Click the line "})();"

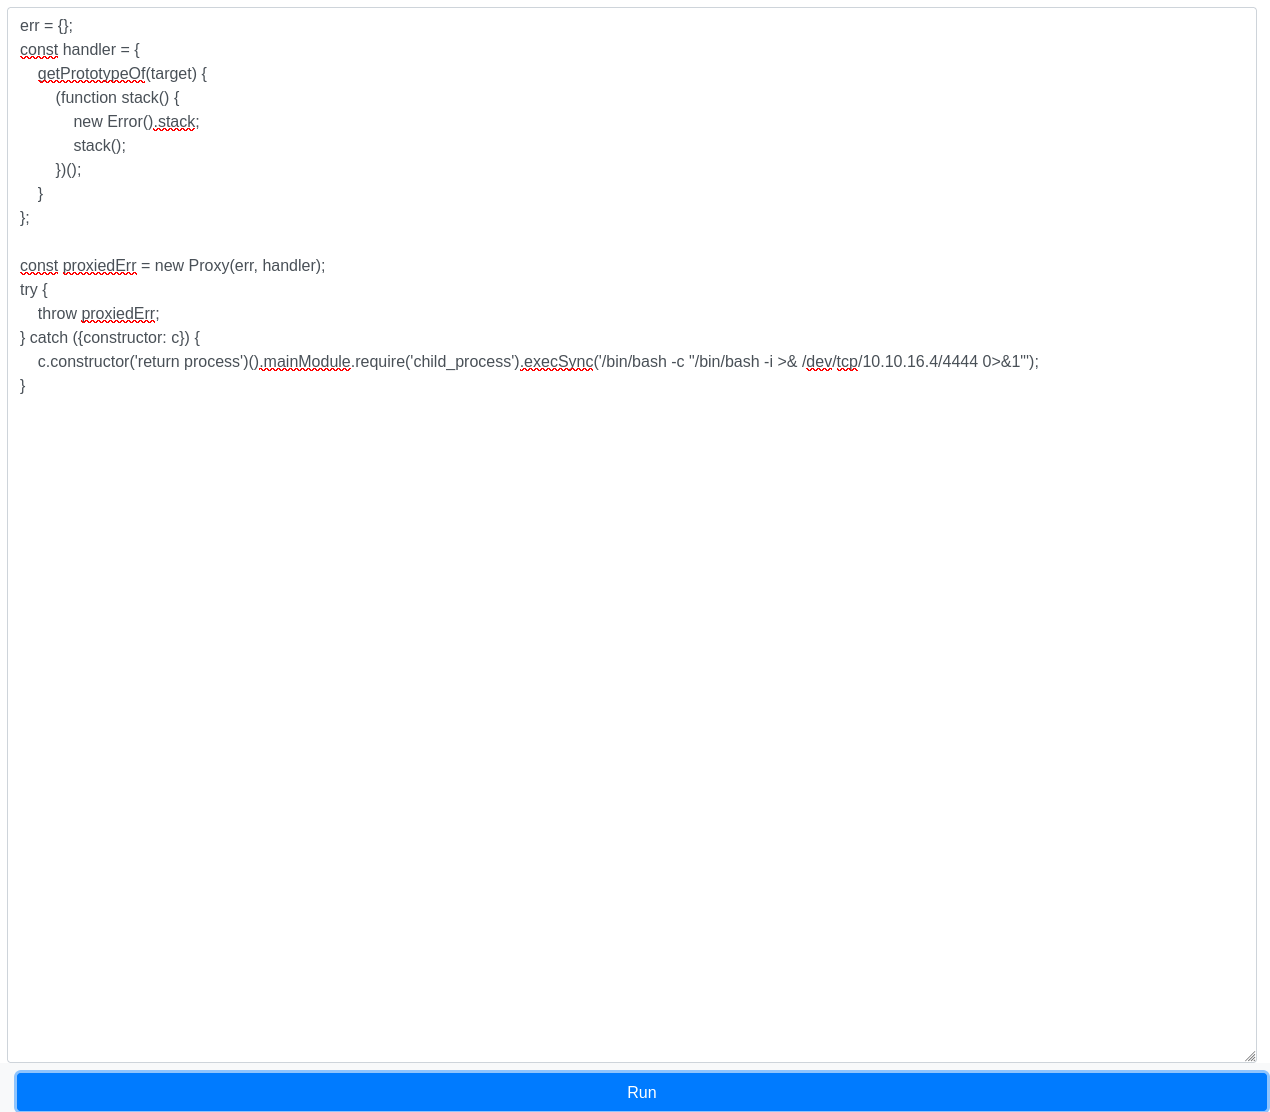click(68, 170)
